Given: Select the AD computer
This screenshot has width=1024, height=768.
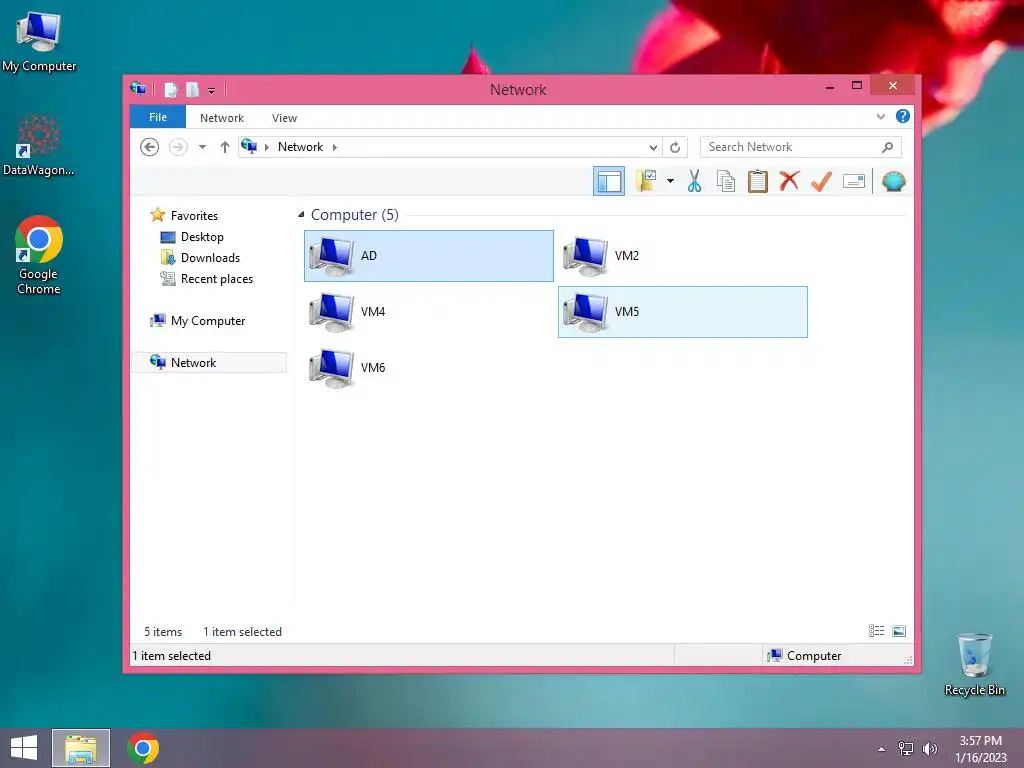Looking at the screenshot, I should pyautogui.click(x=428, y=256).
